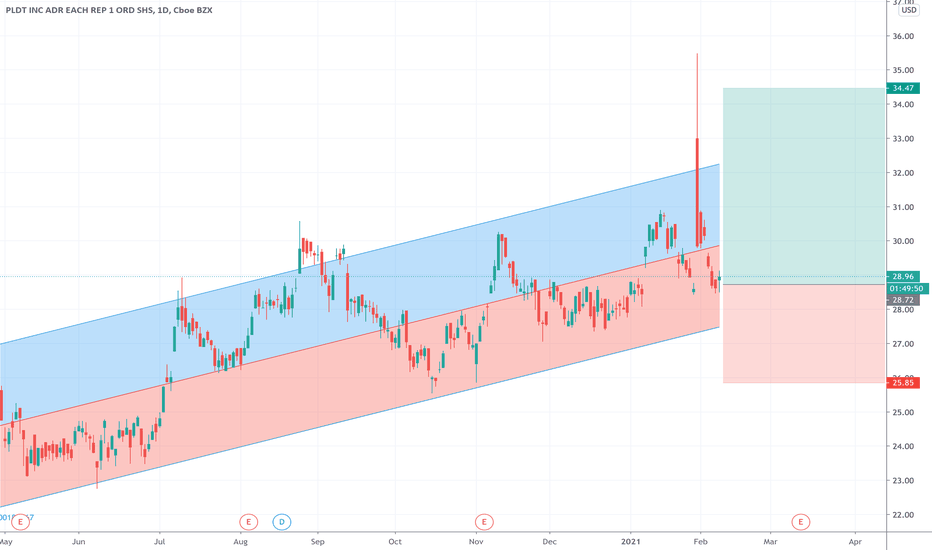Image resolution: width=932 pixels, height=550 pixels.
Task: Click the Apr label on time axis
Action: pyautogui.click(x=855, y=542)
